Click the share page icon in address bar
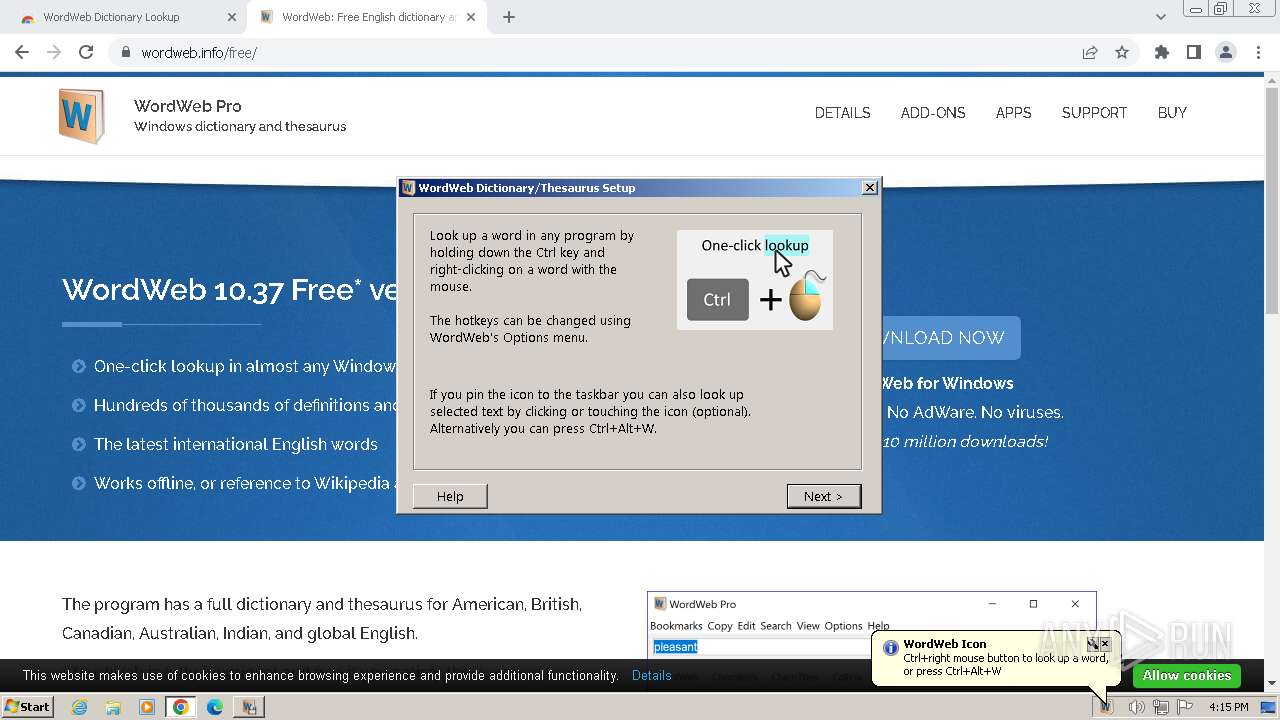This screenshot has width=1280, height=720. pyautogui.click(x=1090, y=52)
